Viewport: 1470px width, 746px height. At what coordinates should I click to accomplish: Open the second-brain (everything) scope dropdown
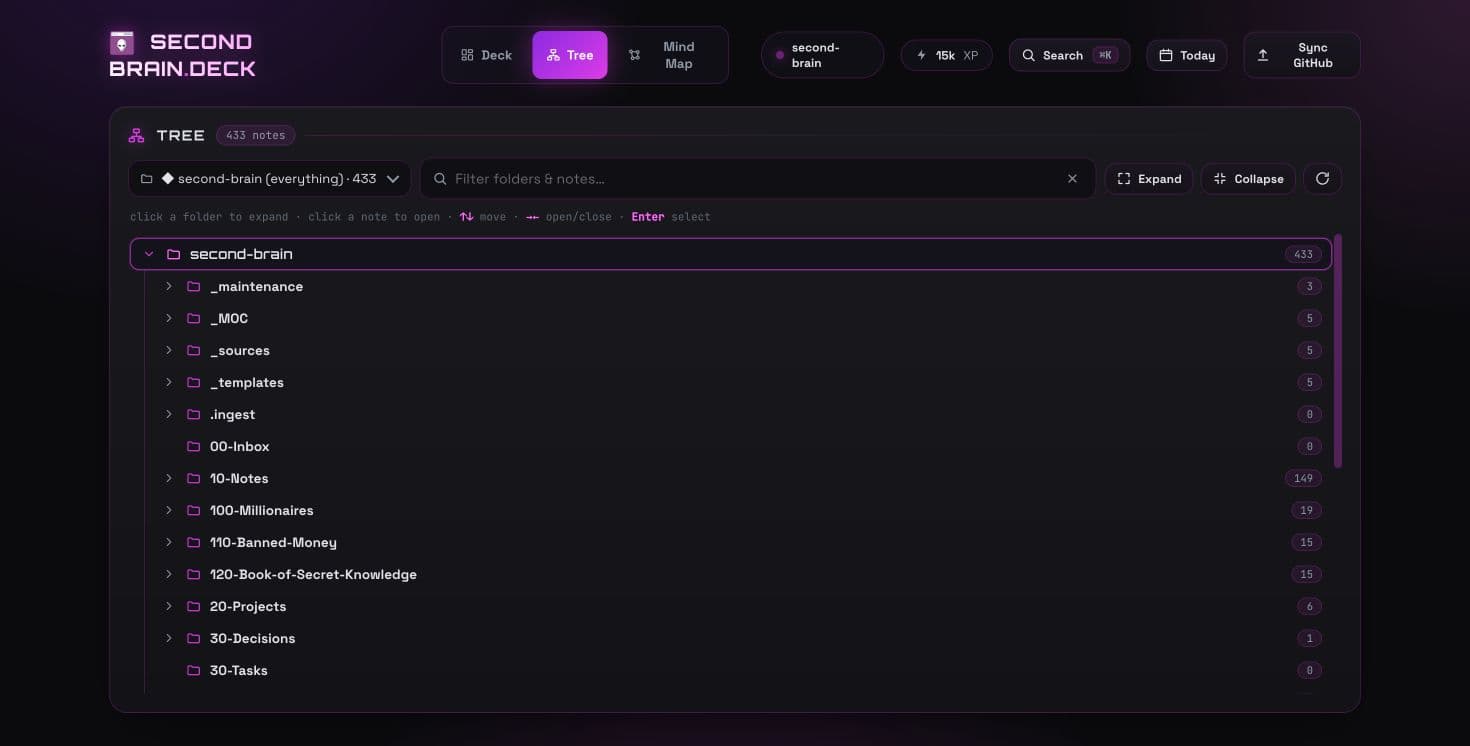click(x=270, y=179)
